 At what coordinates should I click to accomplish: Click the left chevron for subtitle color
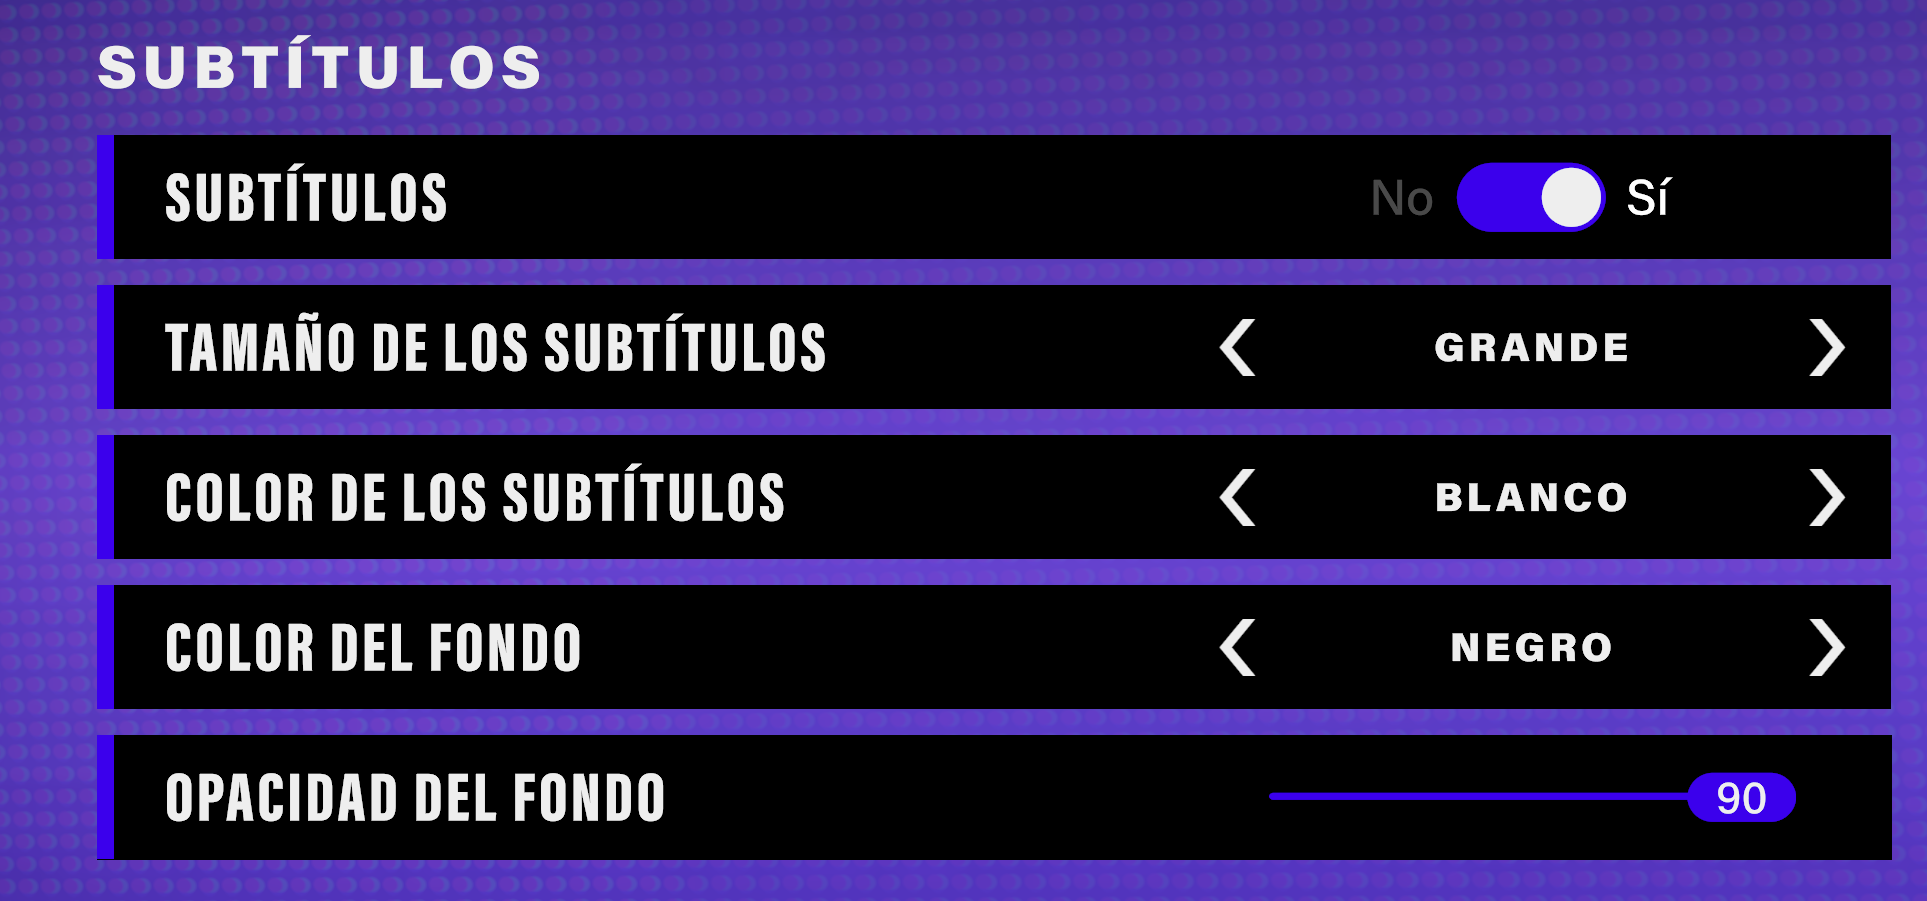point(1237,497)
